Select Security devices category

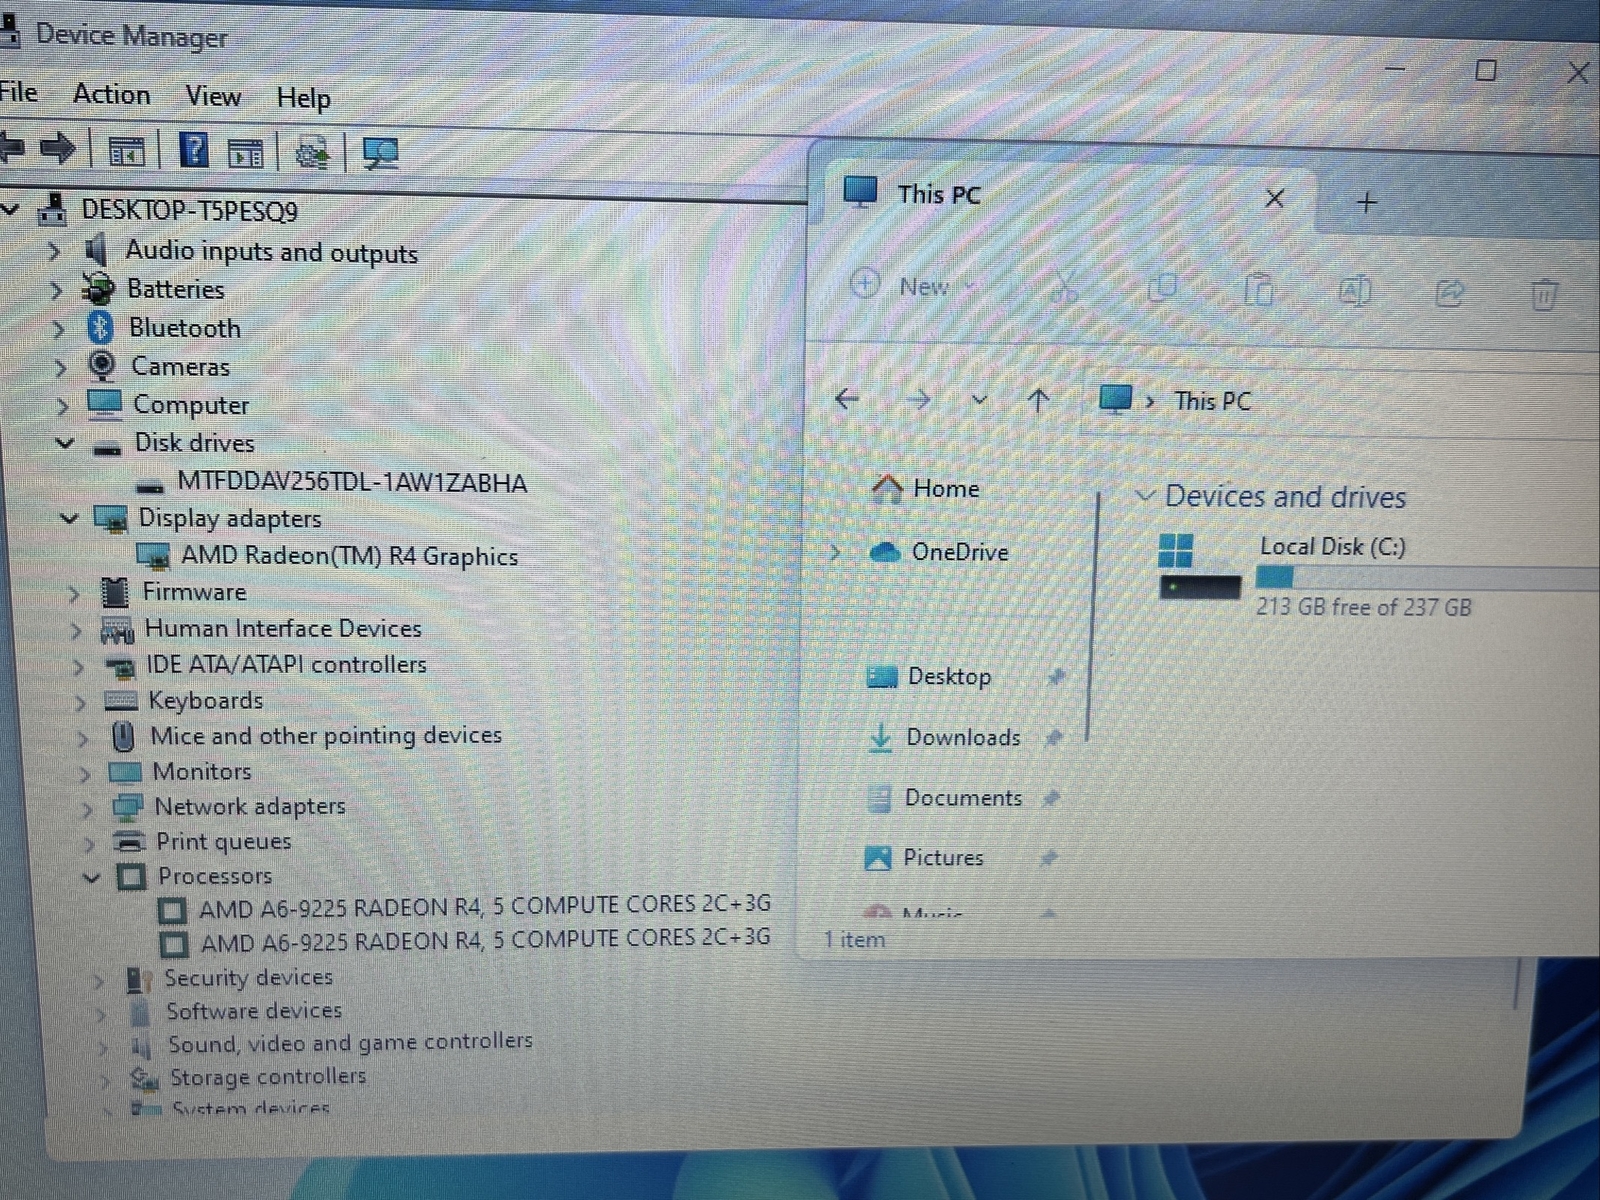248,978
